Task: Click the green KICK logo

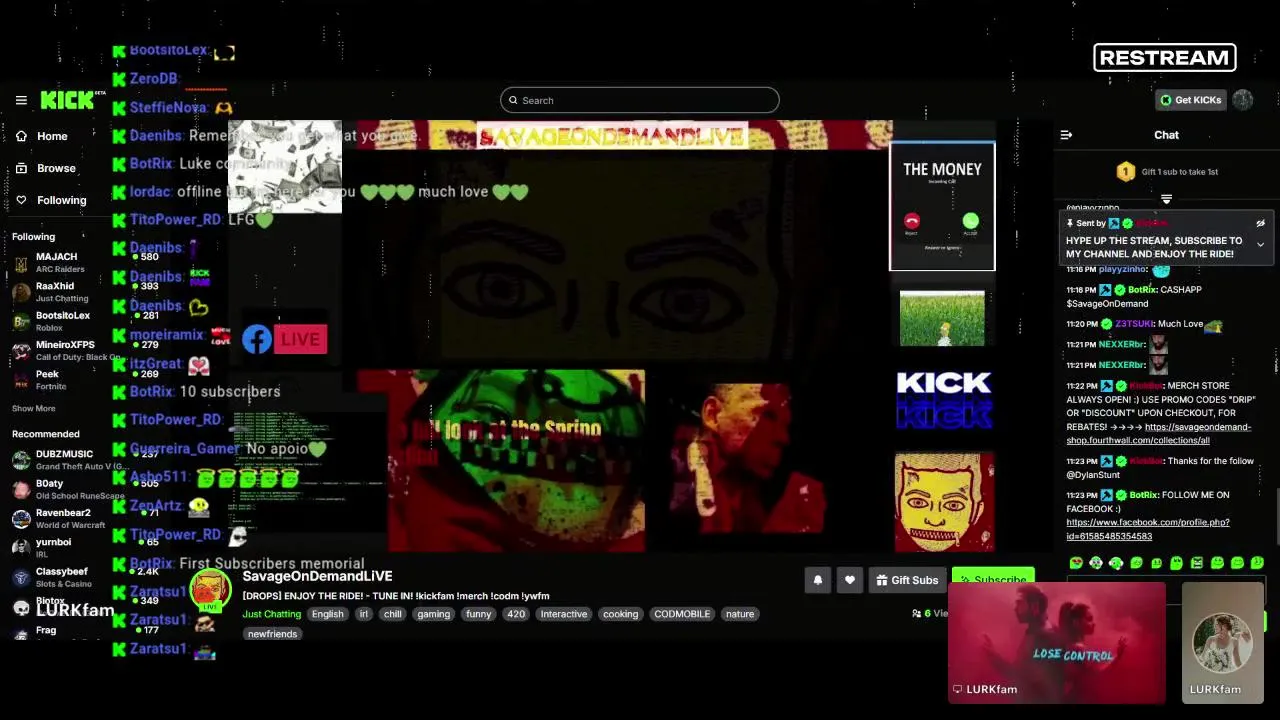Action: [x=68, y=100]
